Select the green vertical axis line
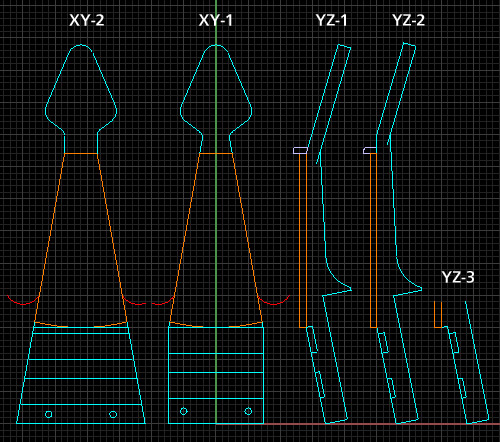 point(216,212)
